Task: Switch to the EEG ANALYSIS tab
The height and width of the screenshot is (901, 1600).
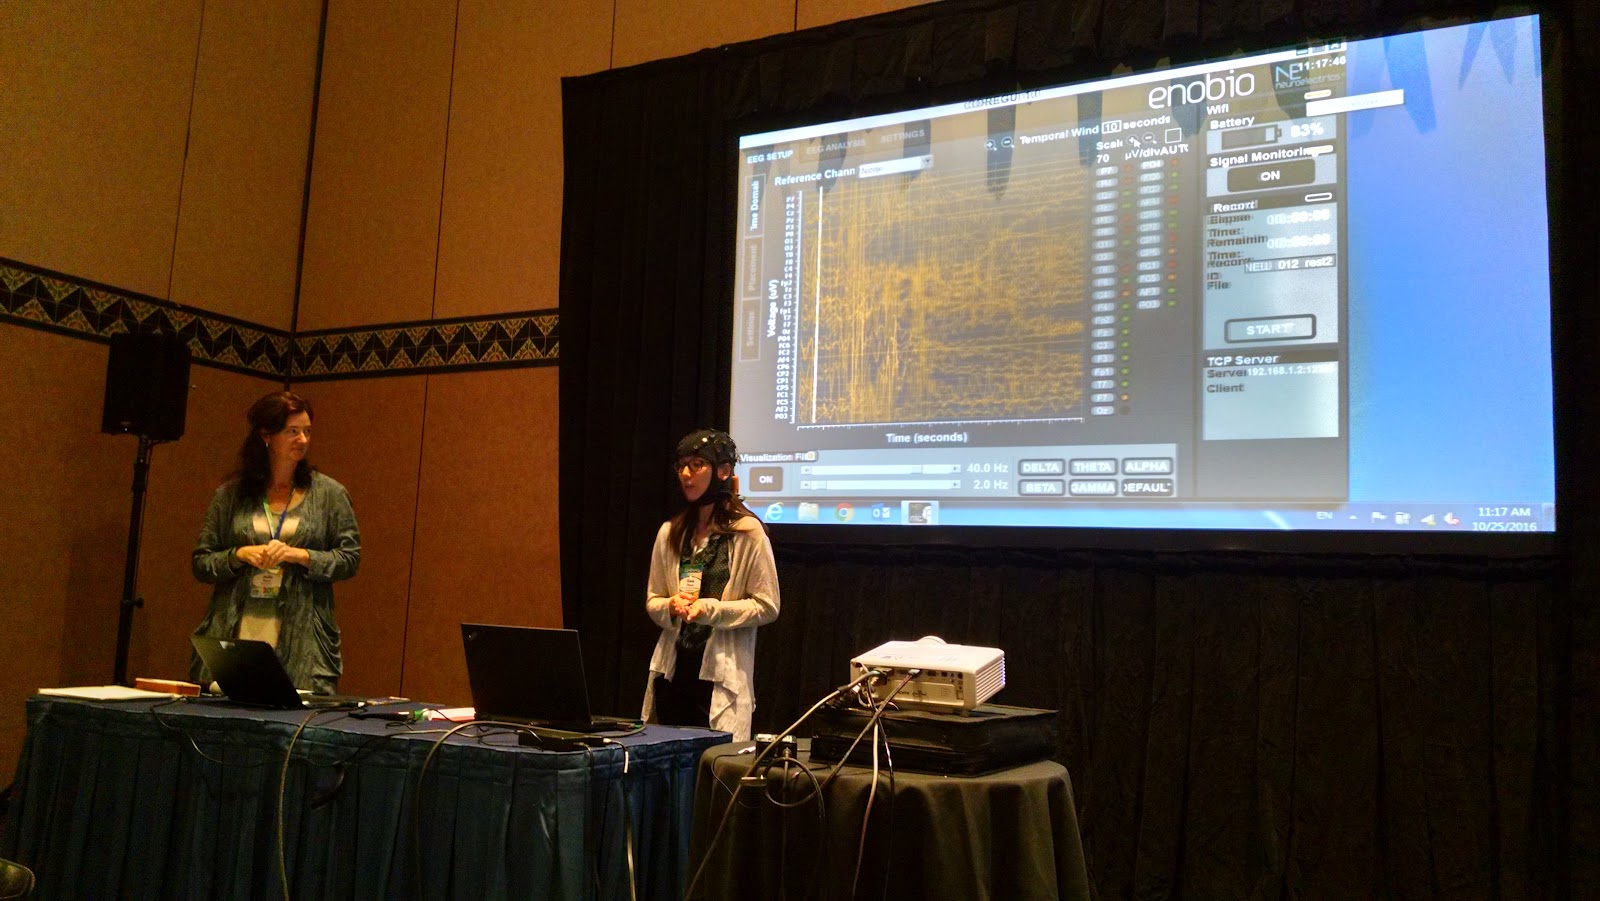Action: click(x=836, y=146)
